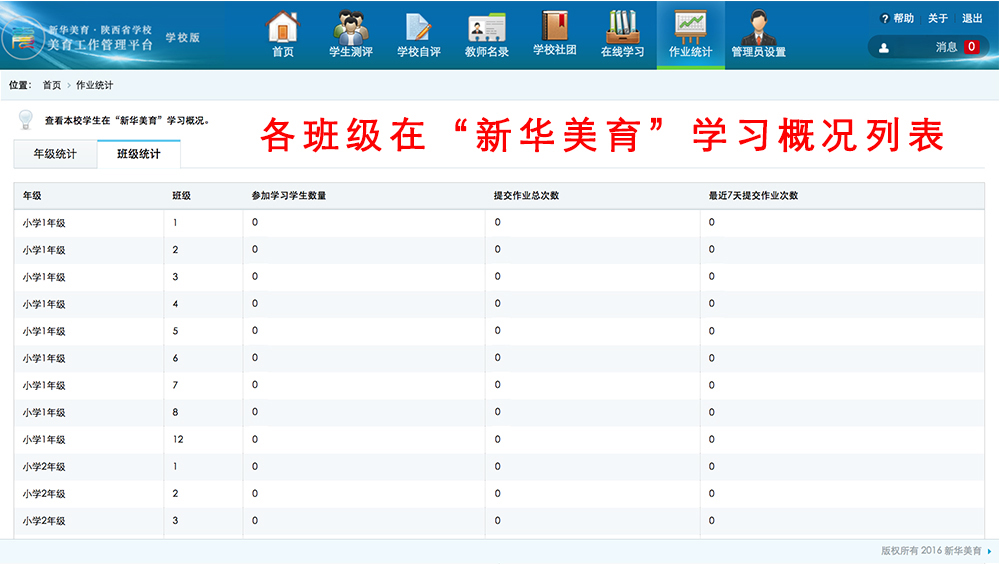
Task: Select 作业统计 homework statistics icon
Action: 690,27
